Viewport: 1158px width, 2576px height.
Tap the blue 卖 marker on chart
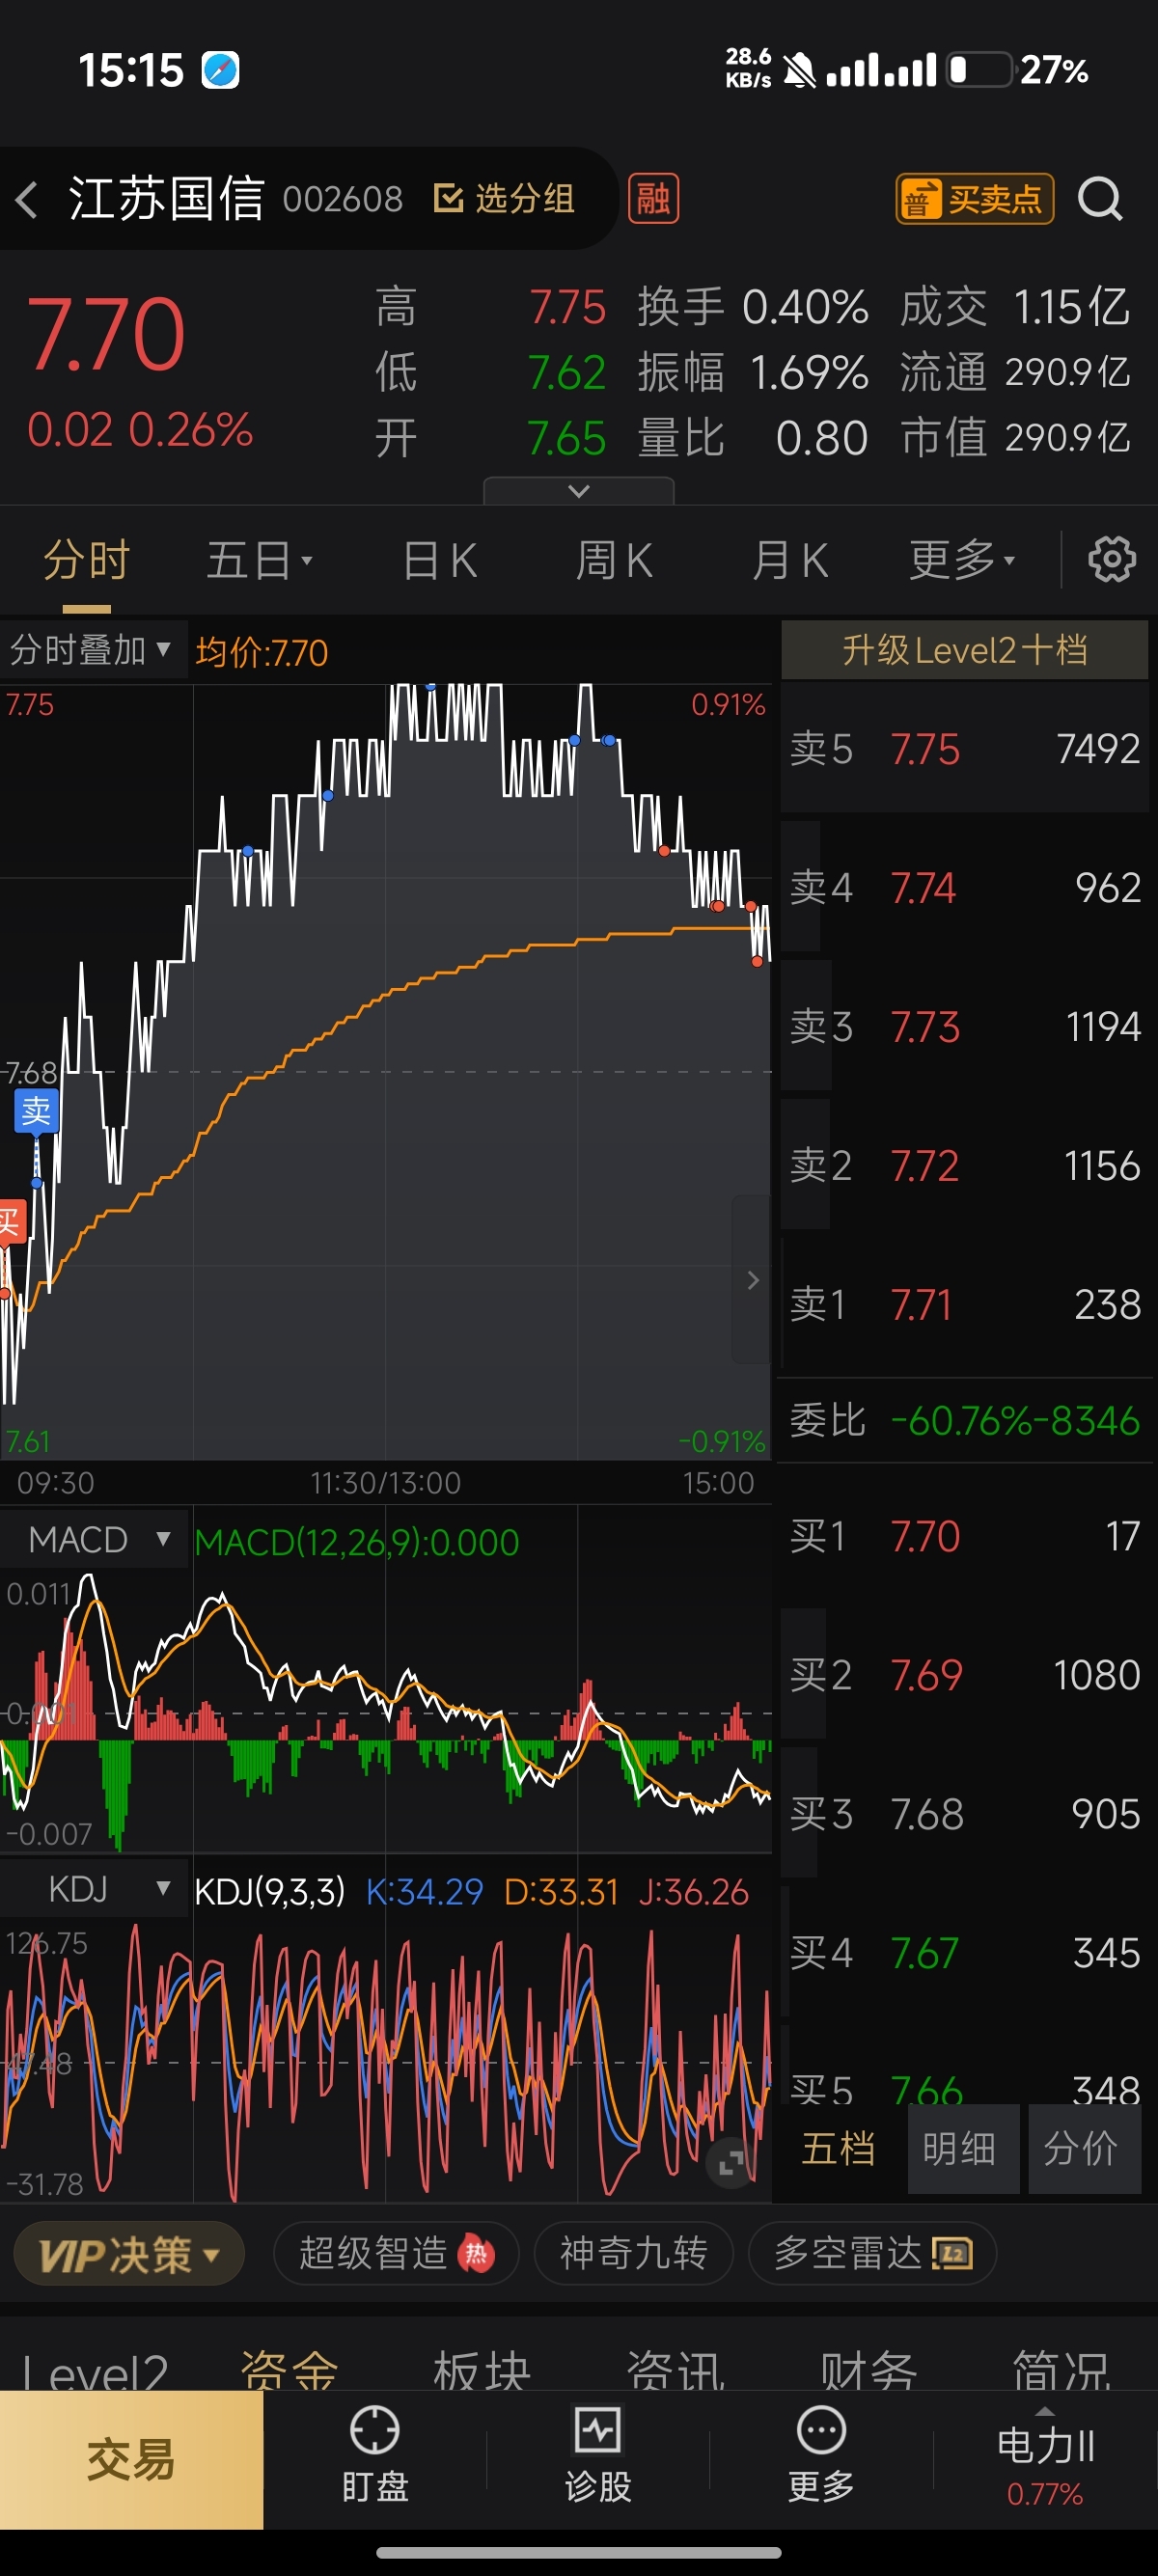36,1111
